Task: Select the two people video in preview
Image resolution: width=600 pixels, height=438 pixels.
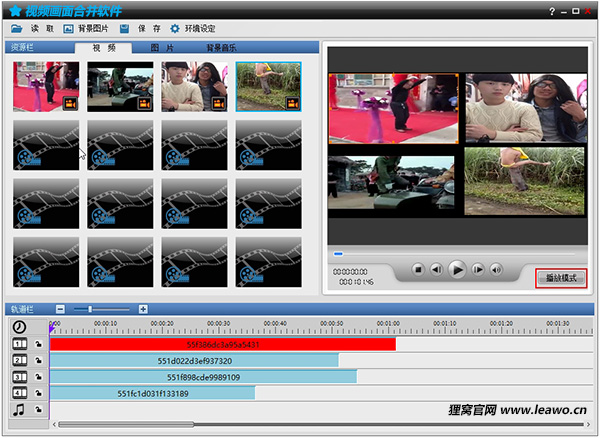Action: [526, 108]
